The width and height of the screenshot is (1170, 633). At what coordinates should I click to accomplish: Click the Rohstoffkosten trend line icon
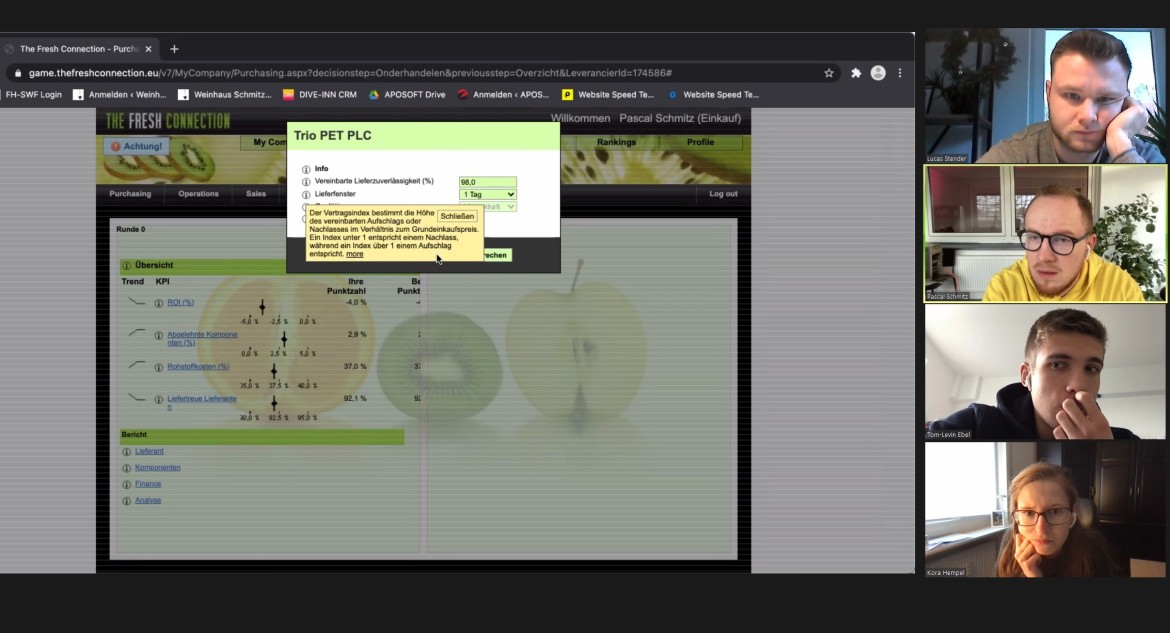pyautogui.click(x=137, y=365)
